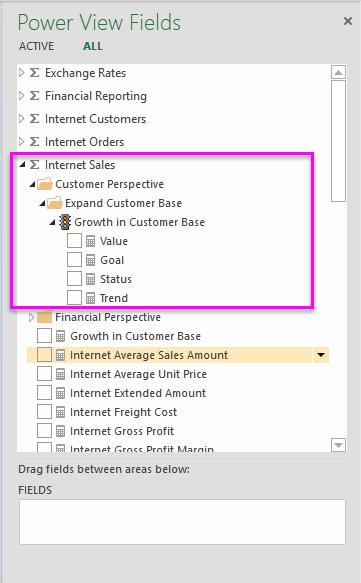The image size is (361, 583).
Task: Click the sigma icon beside Internet Orders
Action: pyautogui.click(x=34, y=142)
